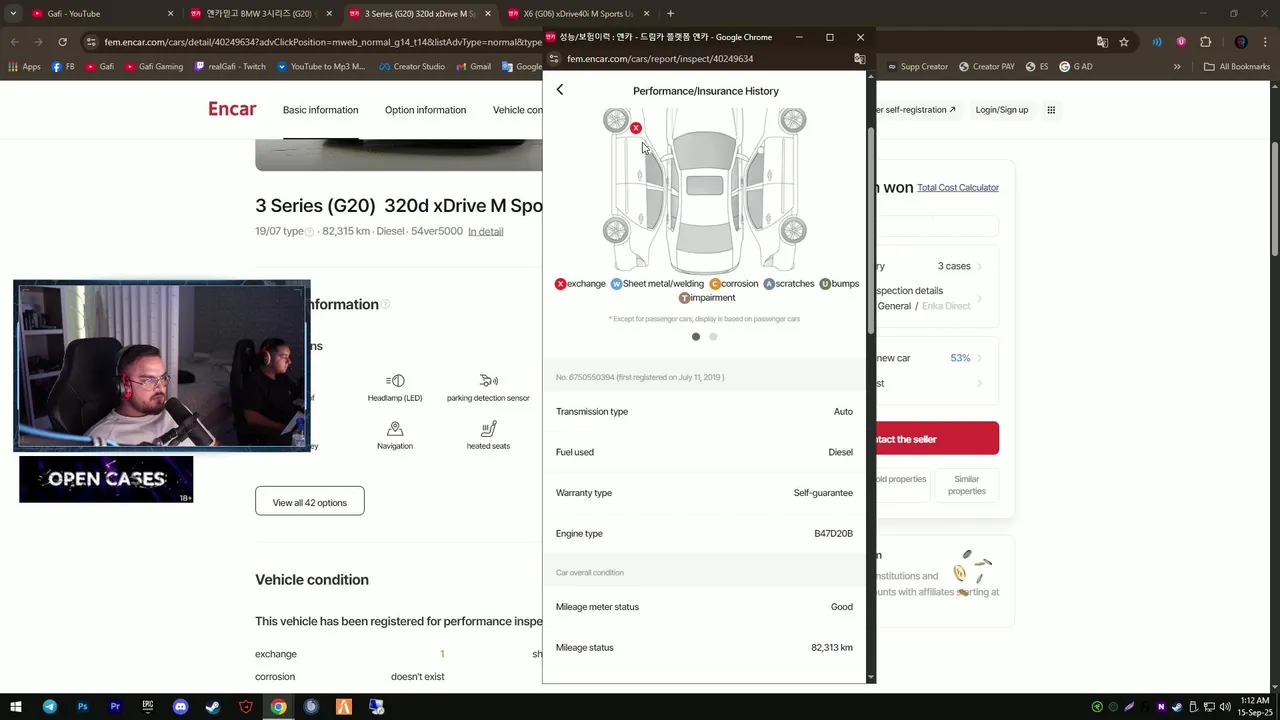Expand the '3 cases' history chevron
Image resolution: width=1280 pixels, height=720 pixels.
click(979, 267)
